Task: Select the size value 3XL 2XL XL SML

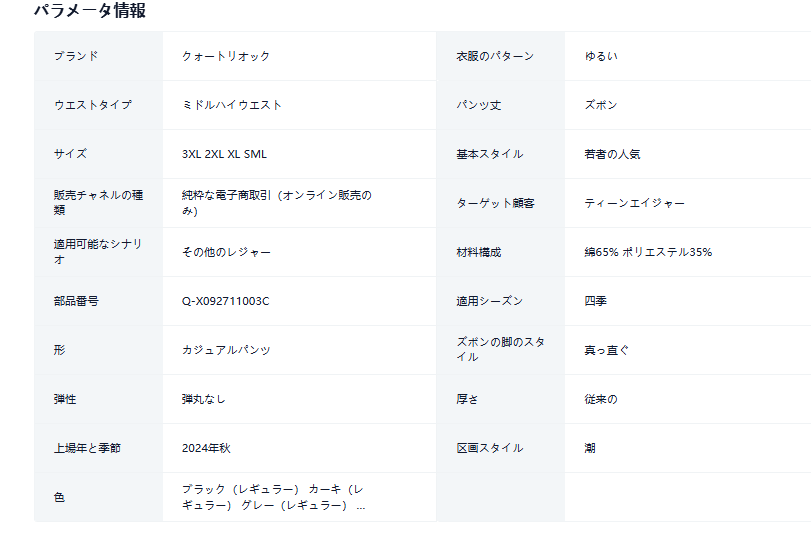Action: pos(224,154)
